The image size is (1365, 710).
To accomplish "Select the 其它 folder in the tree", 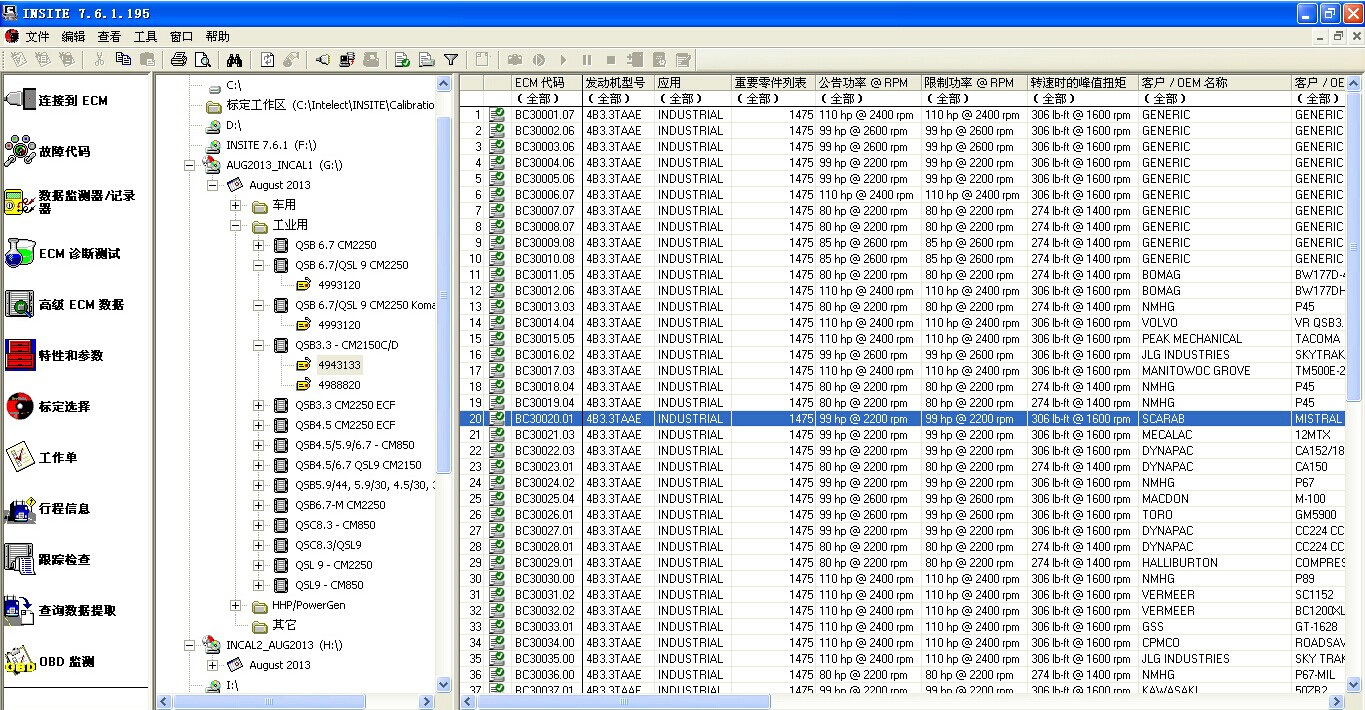I will pos(284,625).
